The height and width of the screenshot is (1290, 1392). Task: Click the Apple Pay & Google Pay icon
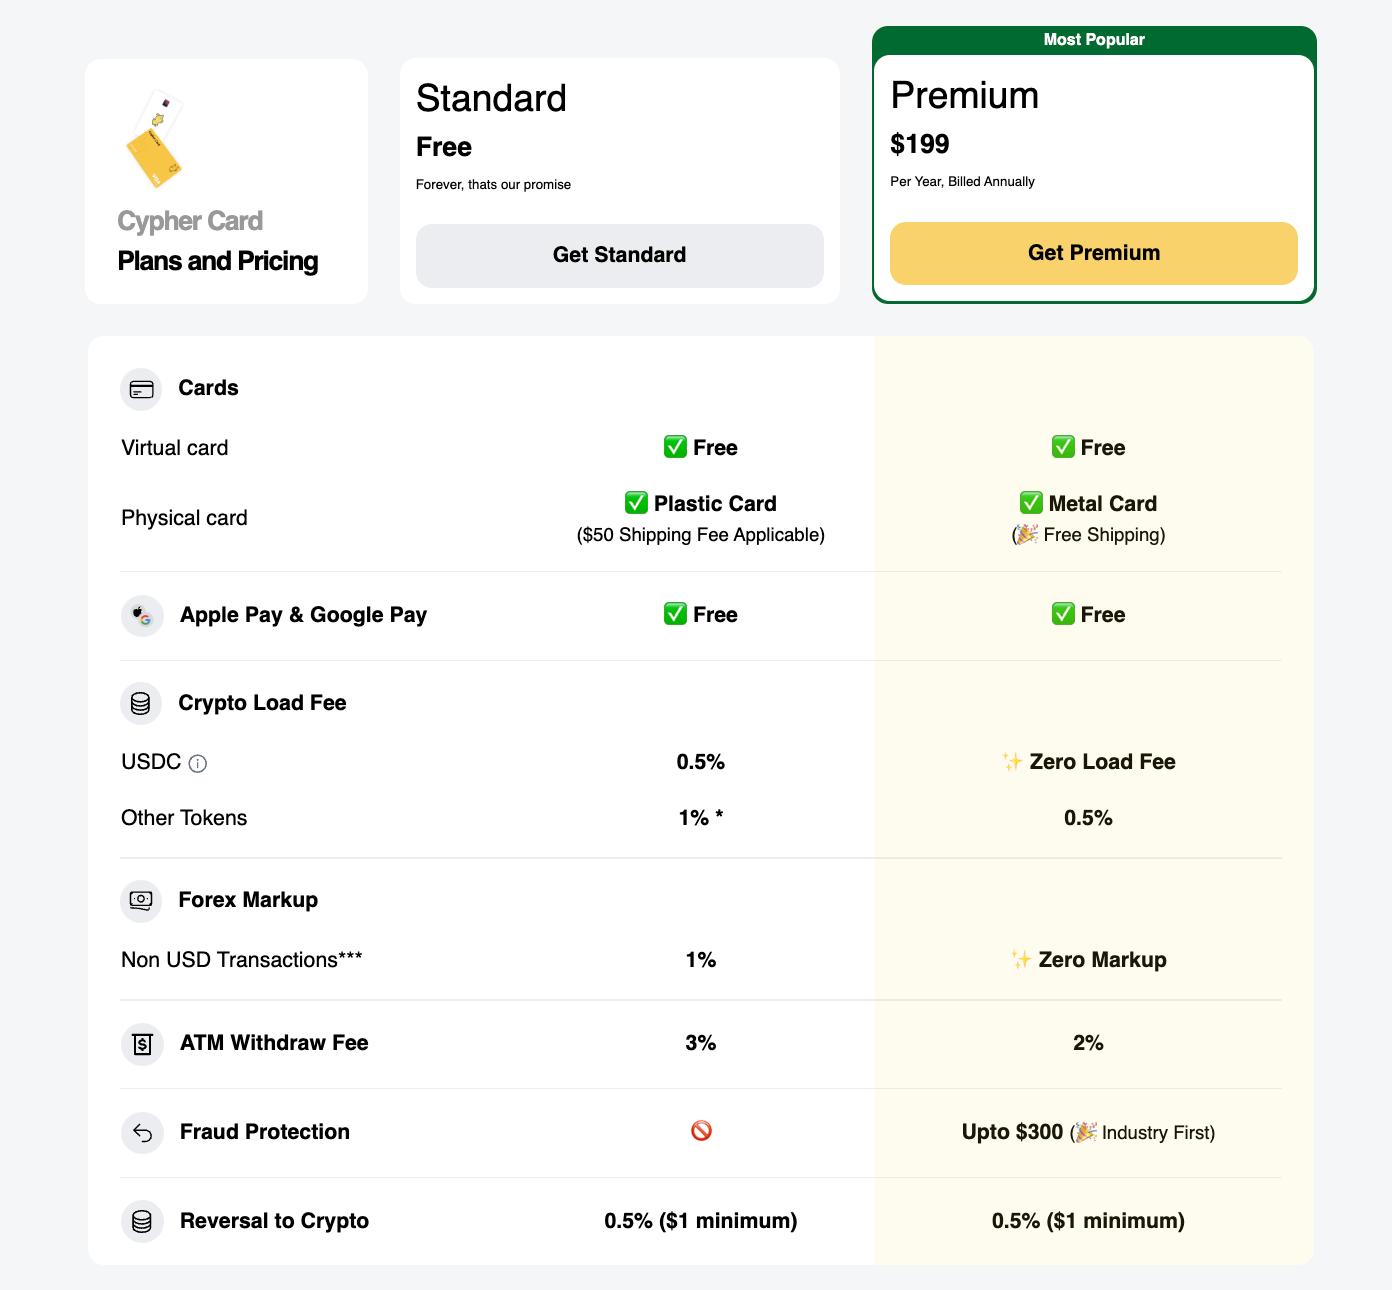tap(142, 616)
